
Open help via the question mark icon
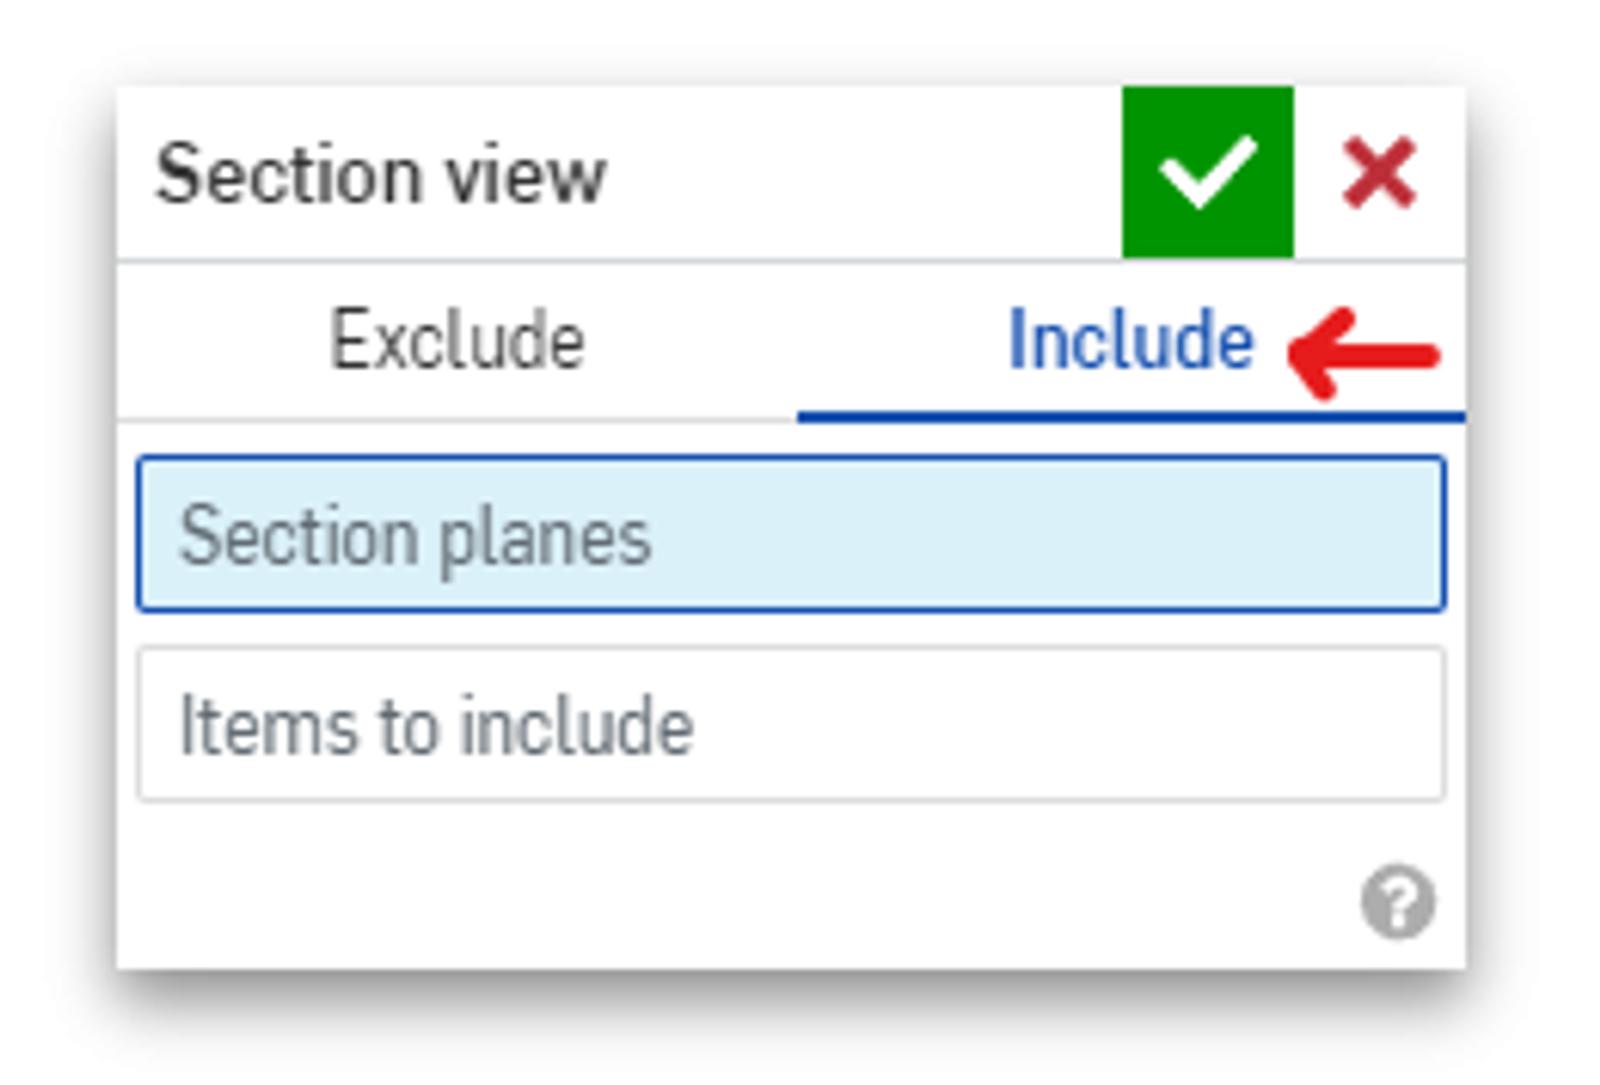1397,902
